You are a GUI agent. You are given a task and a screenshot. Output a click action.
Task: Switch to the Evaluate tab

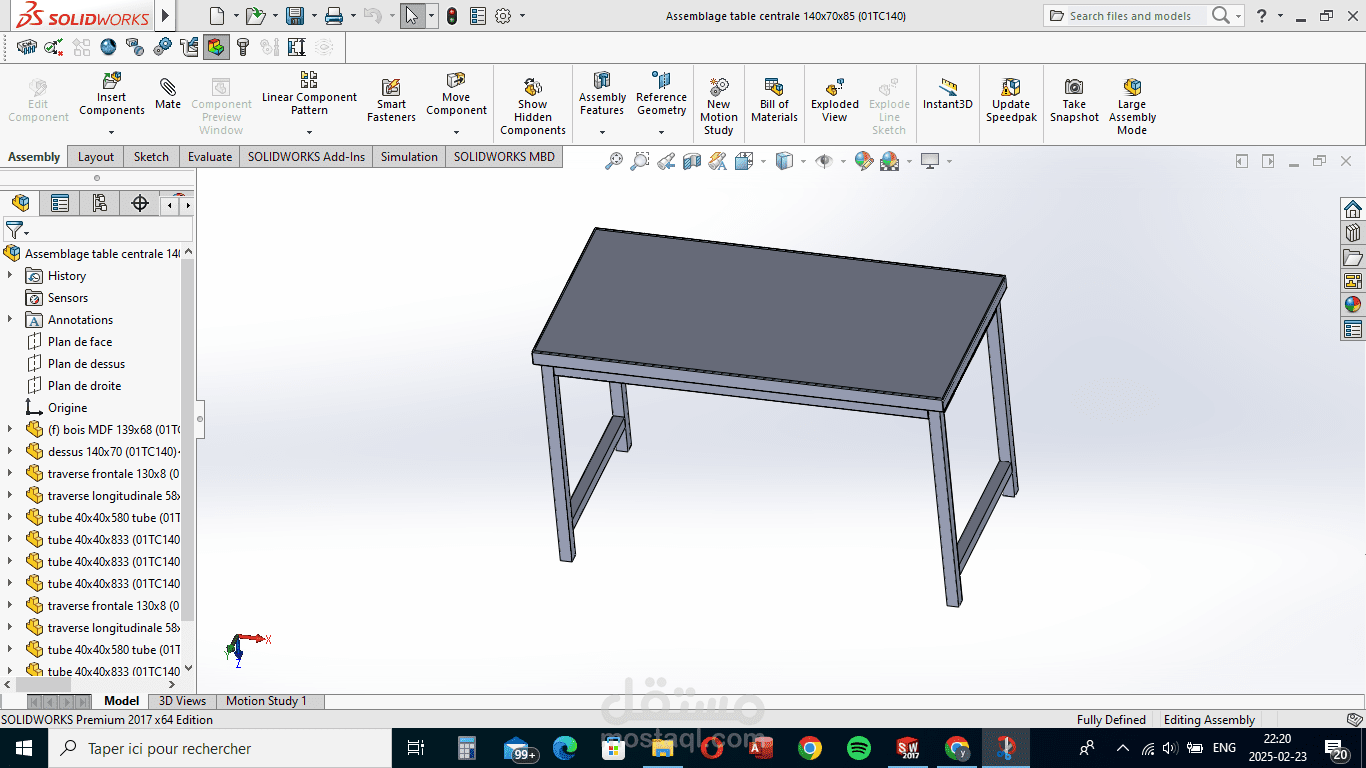210,156
